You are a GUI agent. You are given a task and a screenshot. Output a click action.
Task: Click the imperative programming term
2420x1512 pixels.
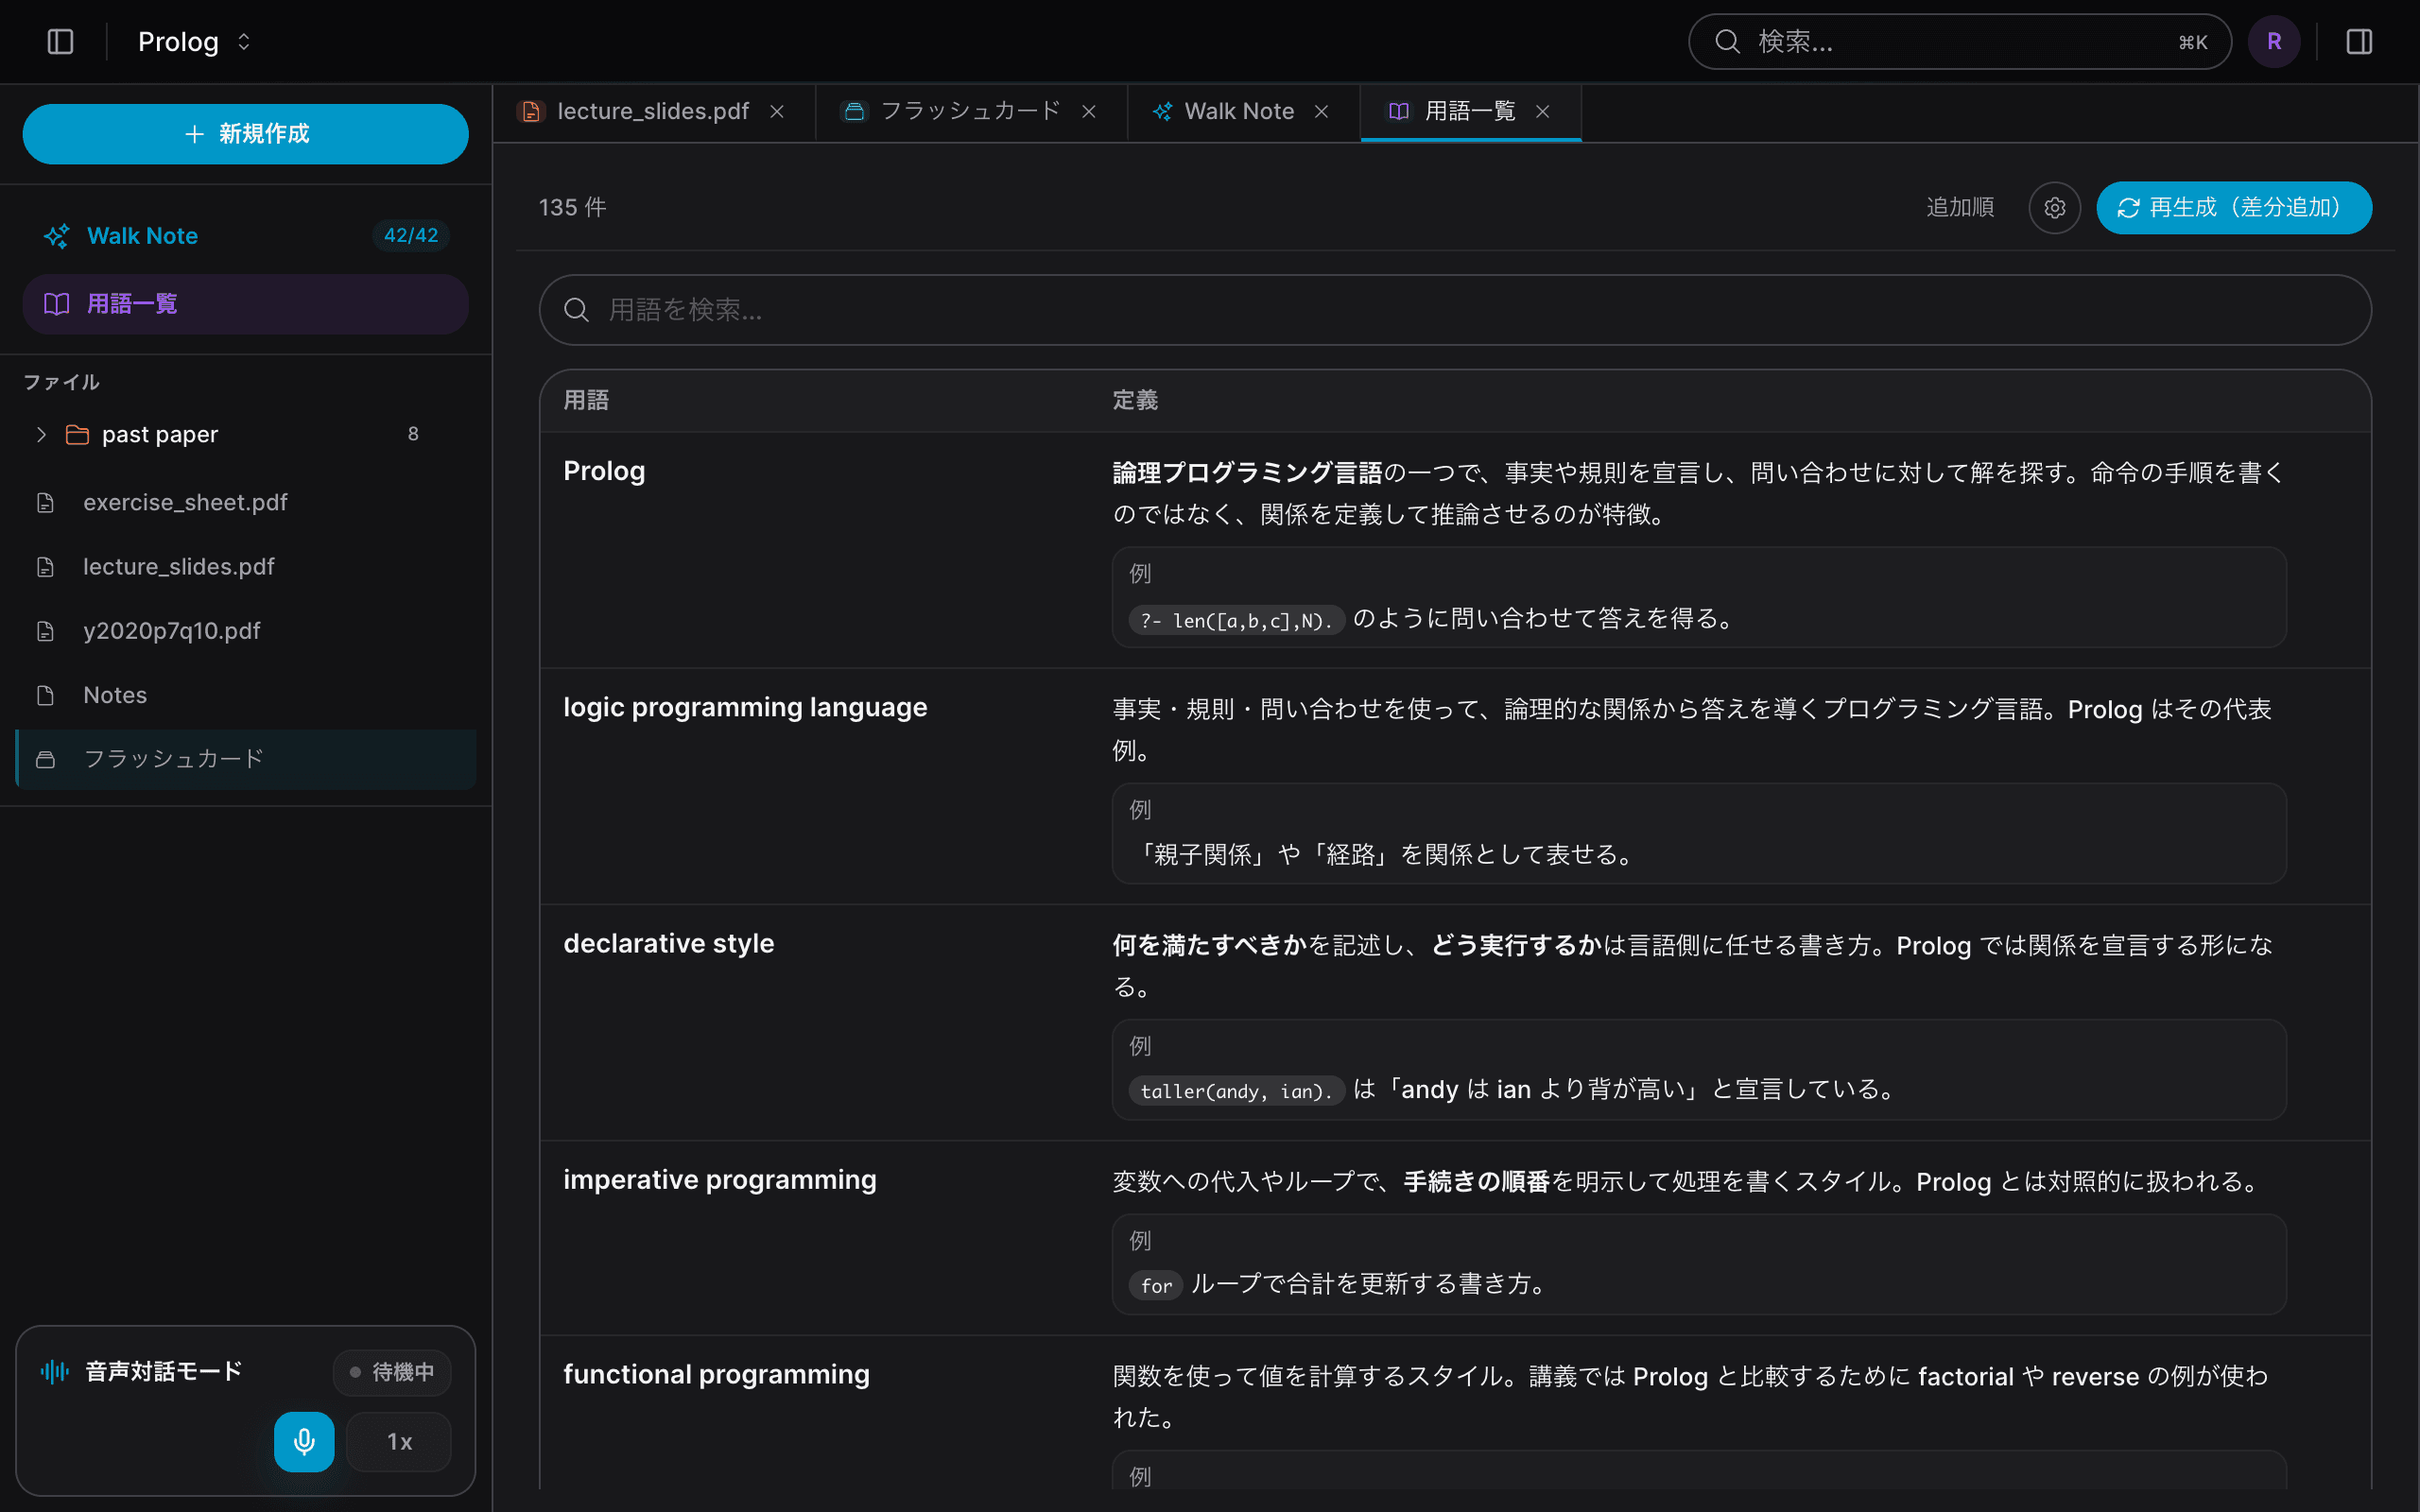click(719, 1179)
